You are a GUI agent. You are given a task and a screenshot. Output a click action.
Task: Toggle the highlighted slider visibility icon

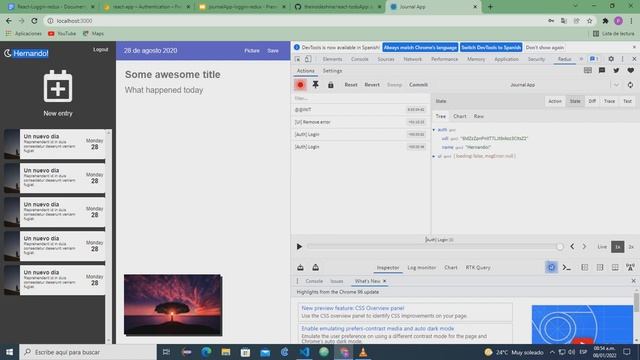point(551,267)
